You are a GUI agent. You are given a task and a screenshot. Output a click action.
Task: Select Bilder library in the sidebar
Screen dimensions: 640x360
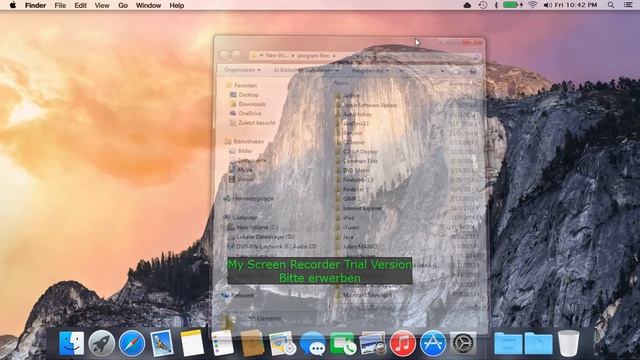click(x=245, y=151)
